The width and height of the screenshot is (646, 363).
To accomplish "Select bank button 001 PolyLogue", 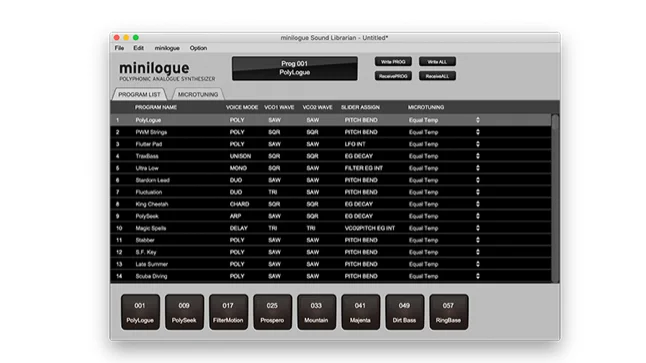I will pos(140,312).
